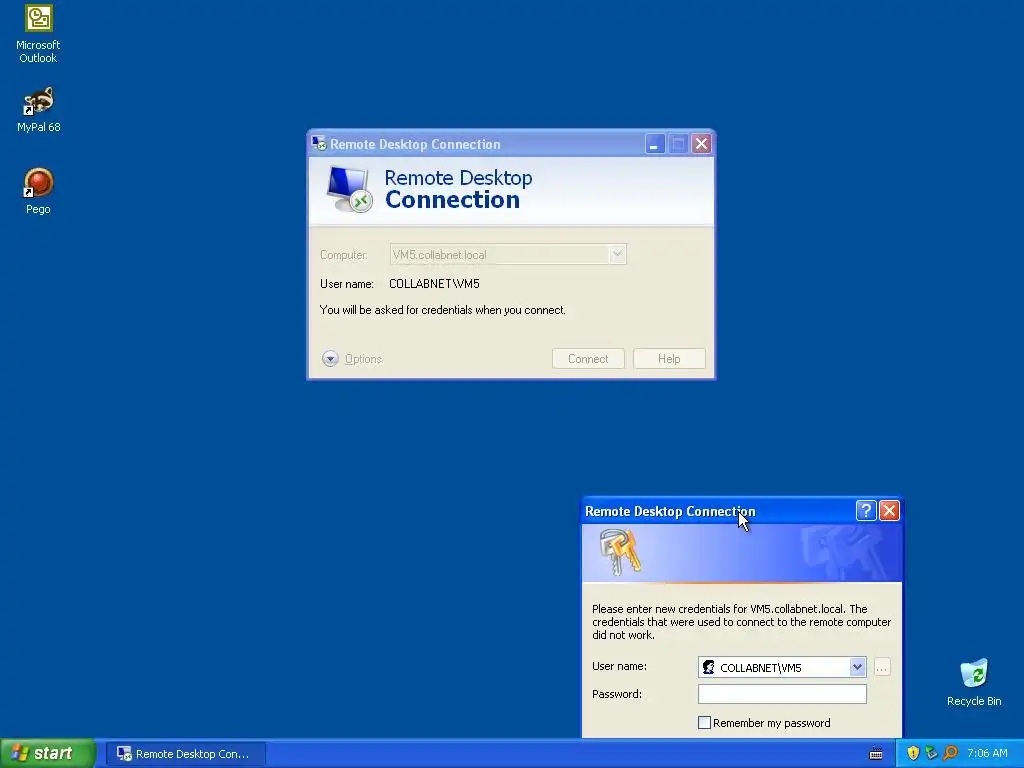The image size is (1024, 768).
Task: Click the network connection tray icon
Action: click(931, 753)
